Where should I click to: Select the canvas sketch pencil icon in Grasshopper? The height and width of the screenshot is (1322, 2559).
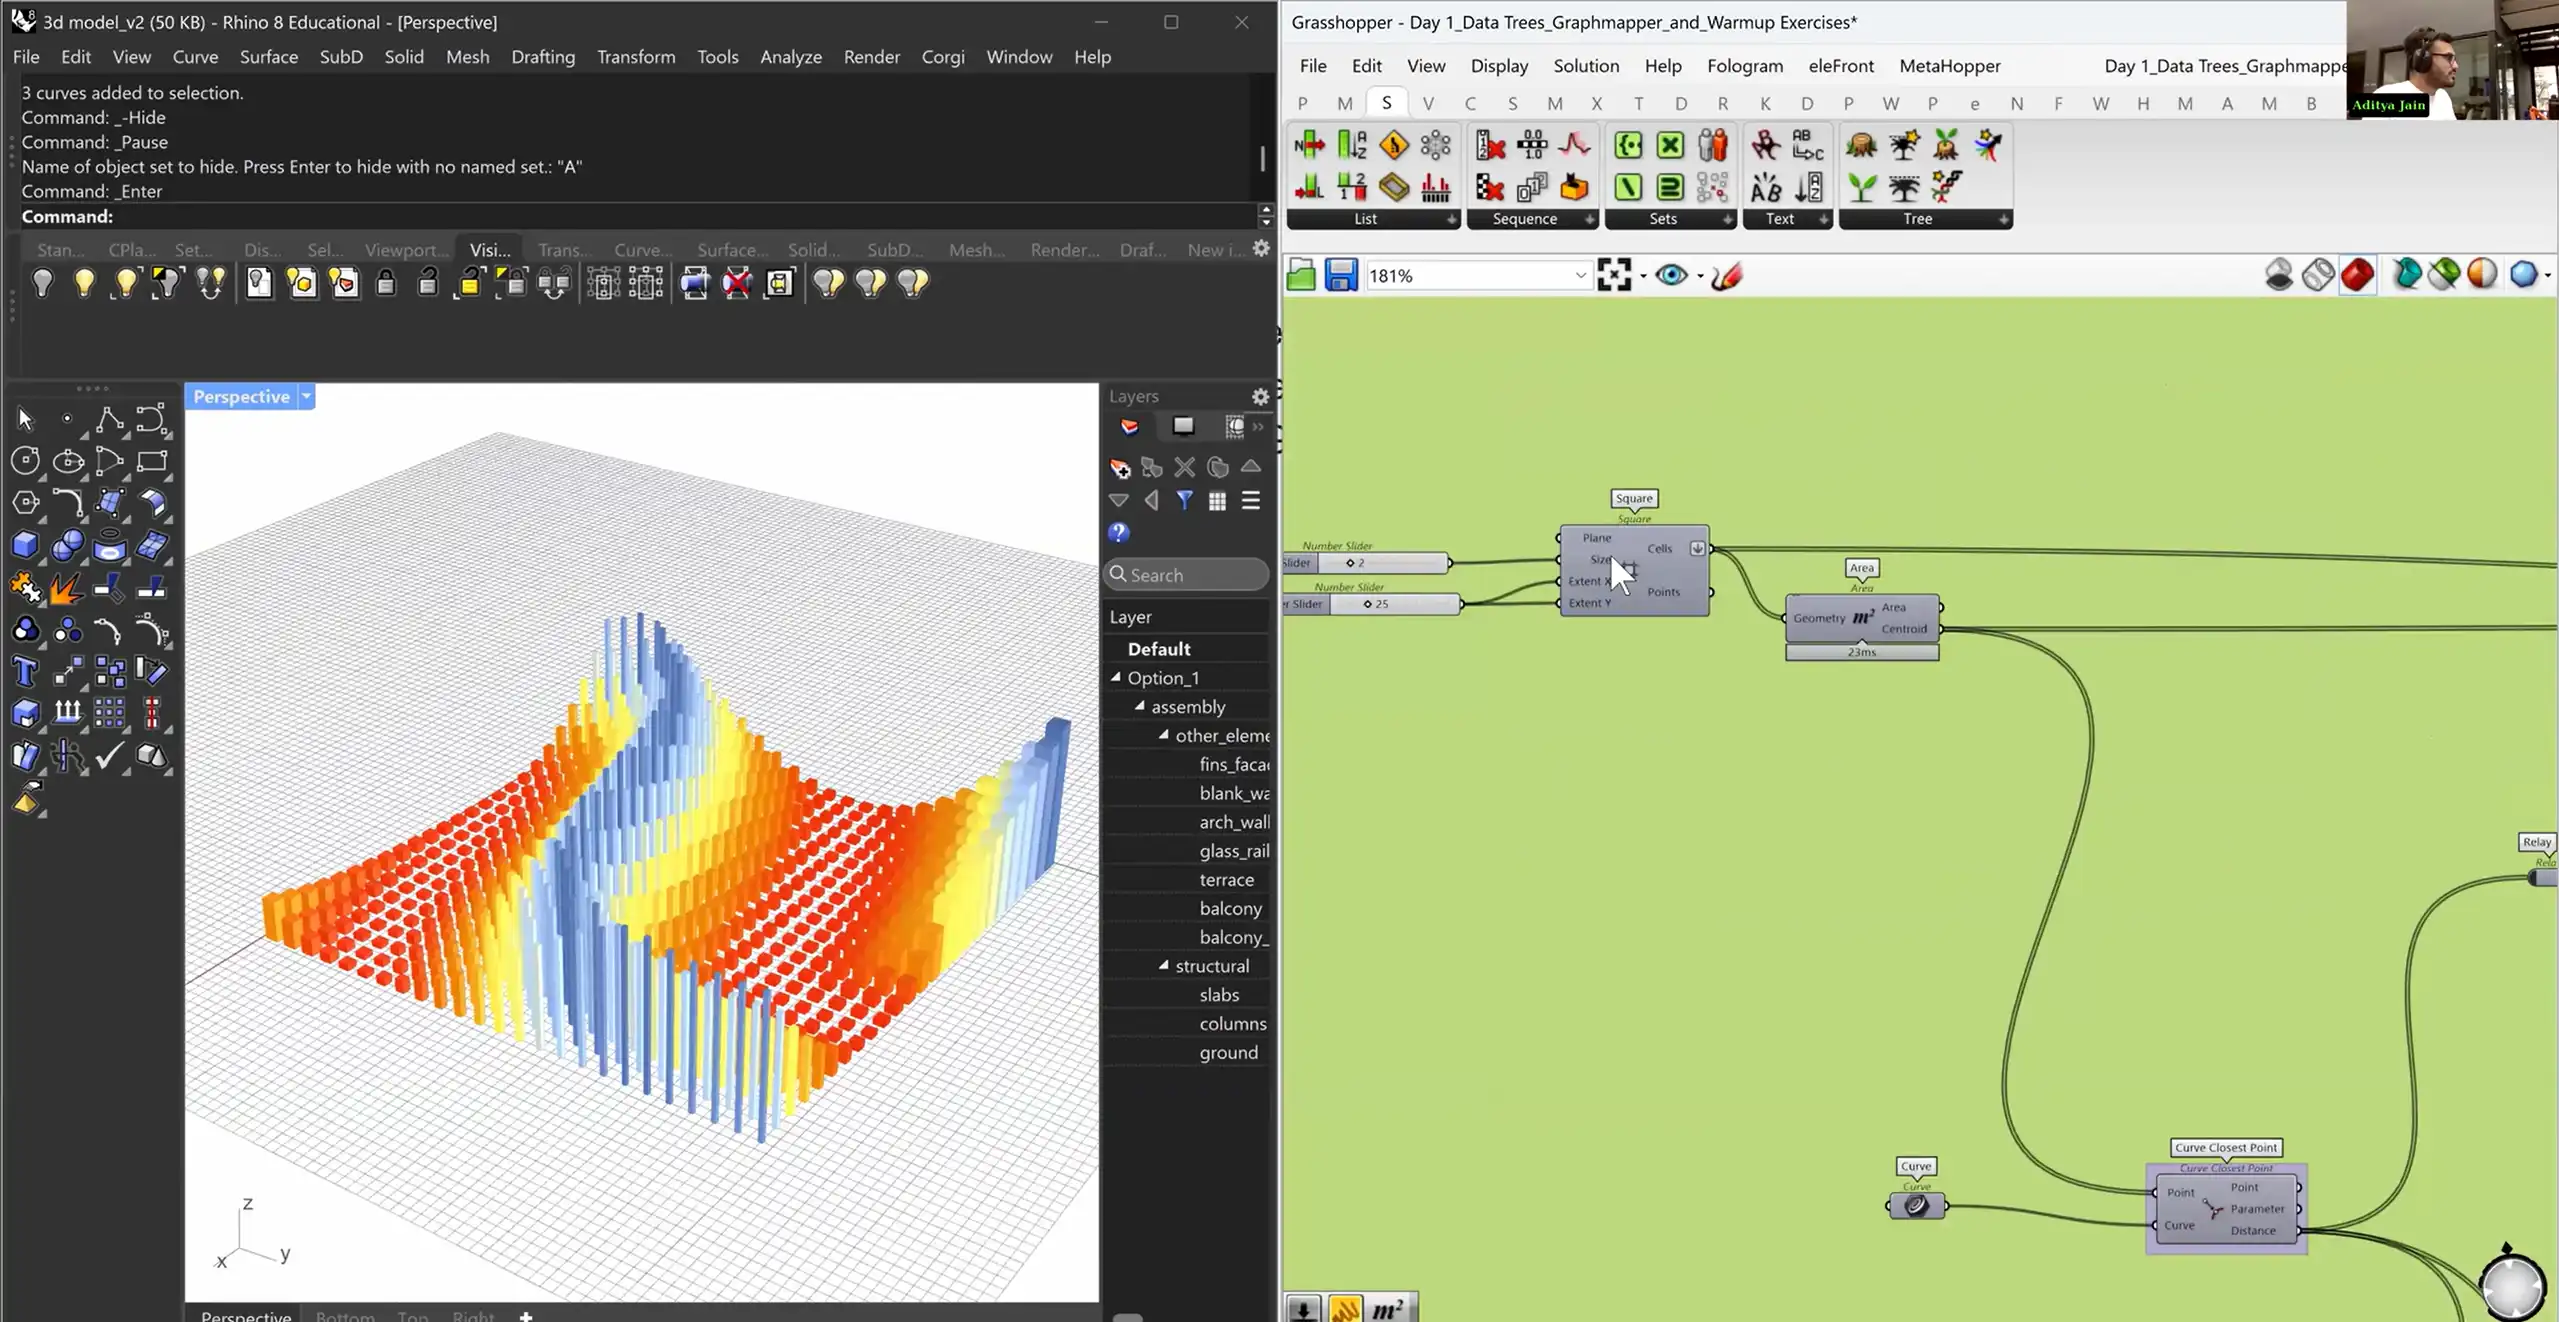[1727, 276]
